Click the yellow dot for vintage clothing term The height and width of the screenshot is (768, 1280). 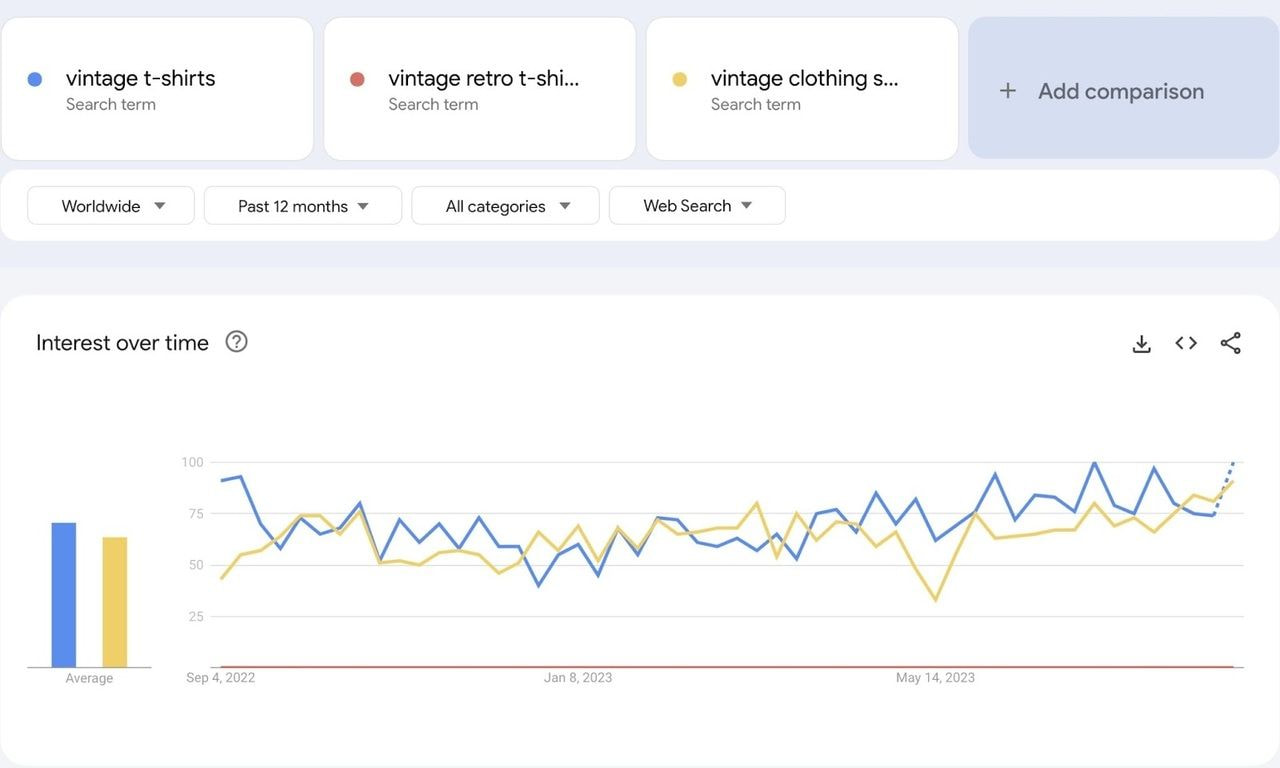680,80
